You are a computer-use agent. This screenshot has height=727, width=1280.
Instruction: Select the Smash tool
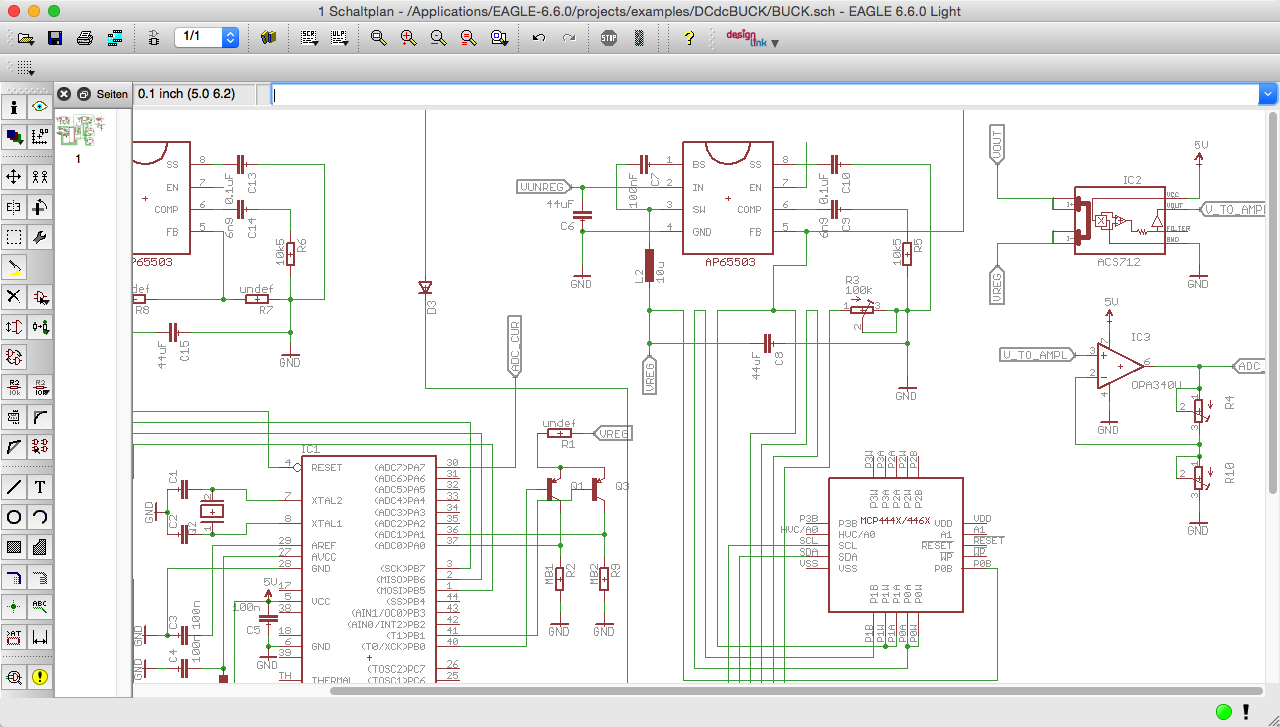14,417
